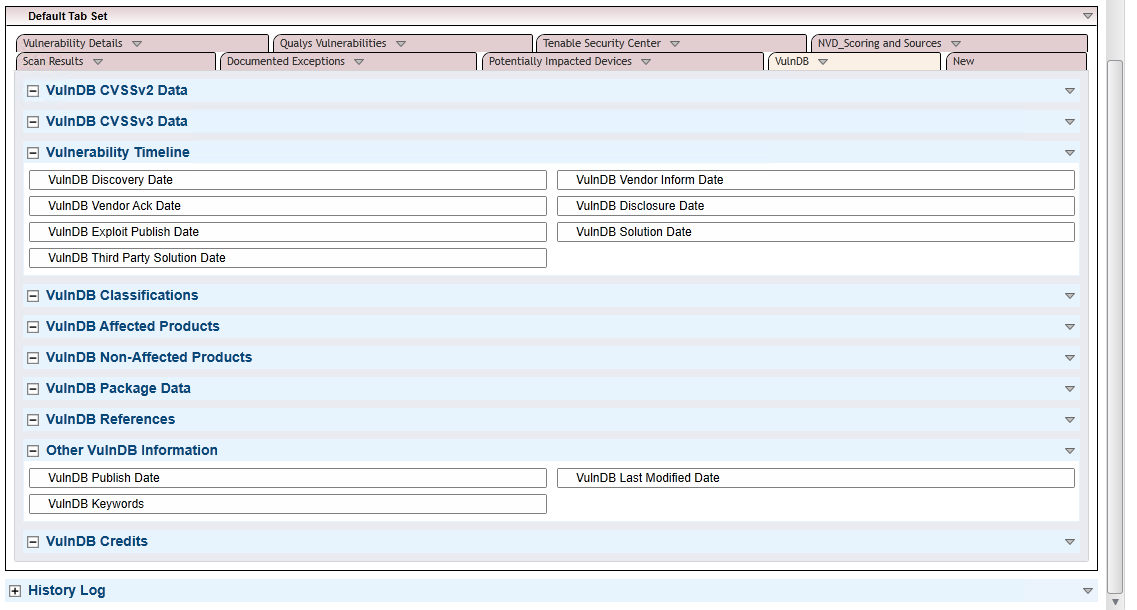Collapse the VulnDB Classifications section

click(x=33, y=296)
